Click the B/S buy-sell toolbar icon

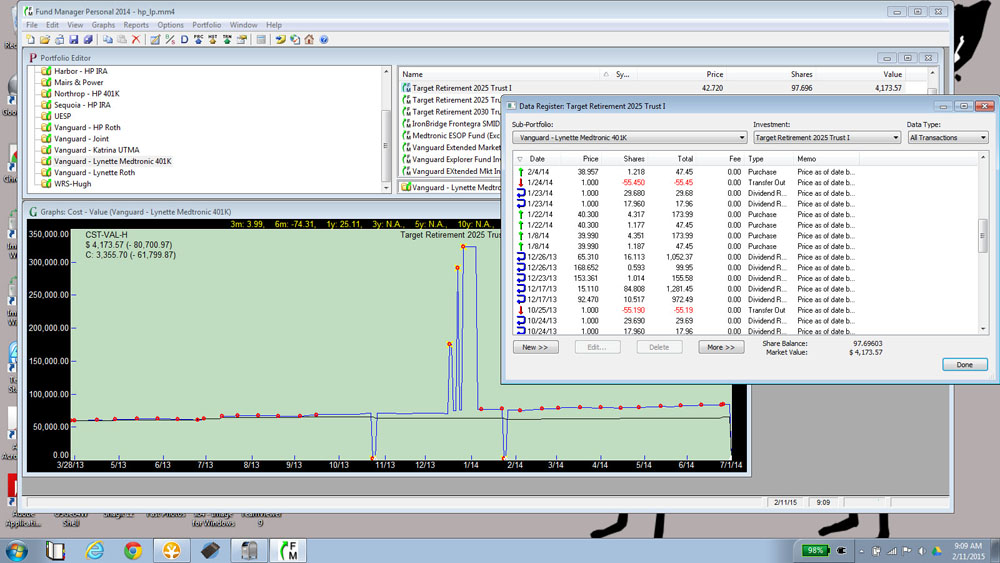click(170, 40)
